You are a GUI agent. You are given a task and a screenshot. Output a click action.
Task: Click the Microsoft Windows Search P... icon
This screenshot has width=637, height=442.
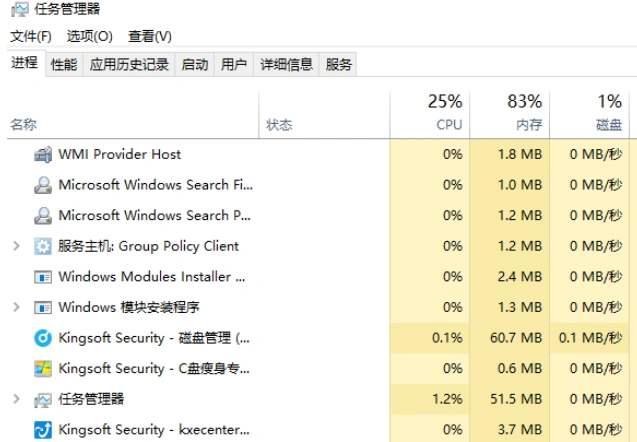(43, 215)
